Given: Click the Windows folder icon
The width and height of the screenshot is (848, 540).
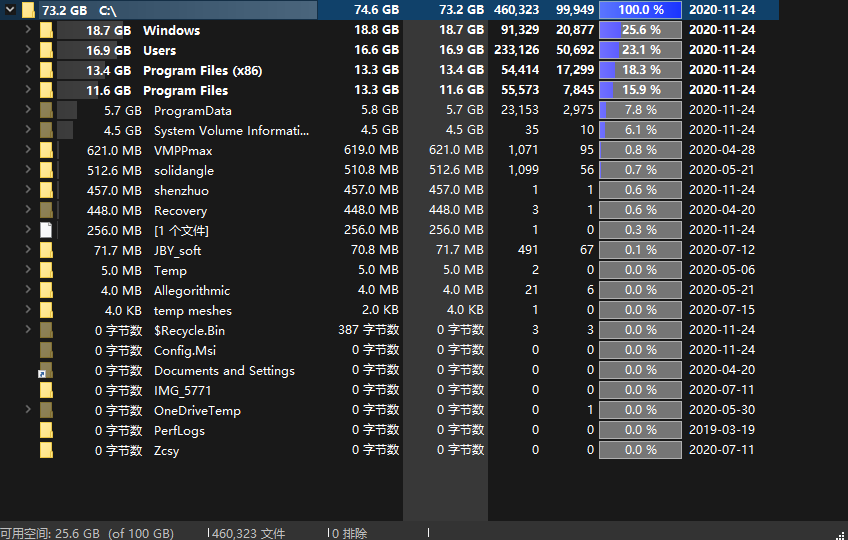Looking at the screenshot, I should click(x=46, y=30).
